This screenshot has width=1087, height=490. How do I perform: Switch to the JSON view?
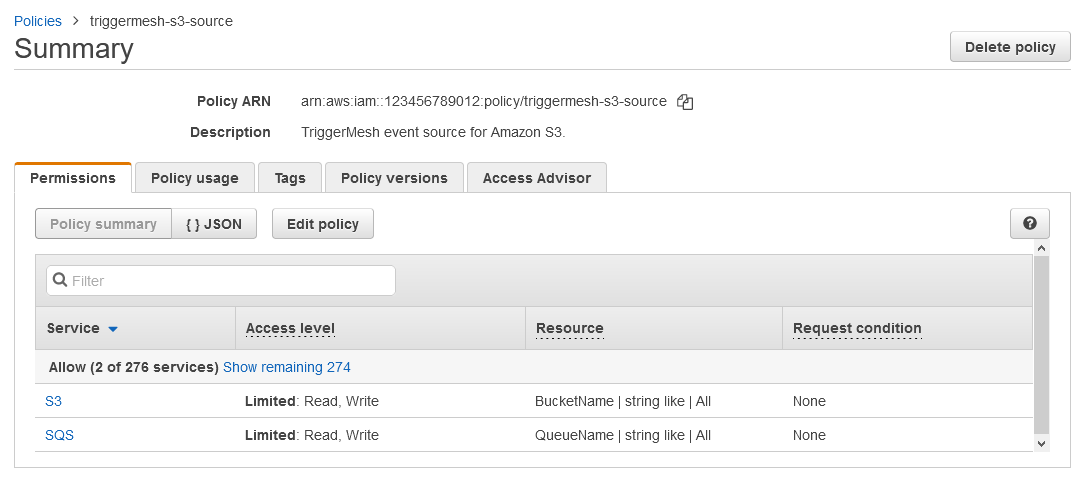tap(214, 224)
